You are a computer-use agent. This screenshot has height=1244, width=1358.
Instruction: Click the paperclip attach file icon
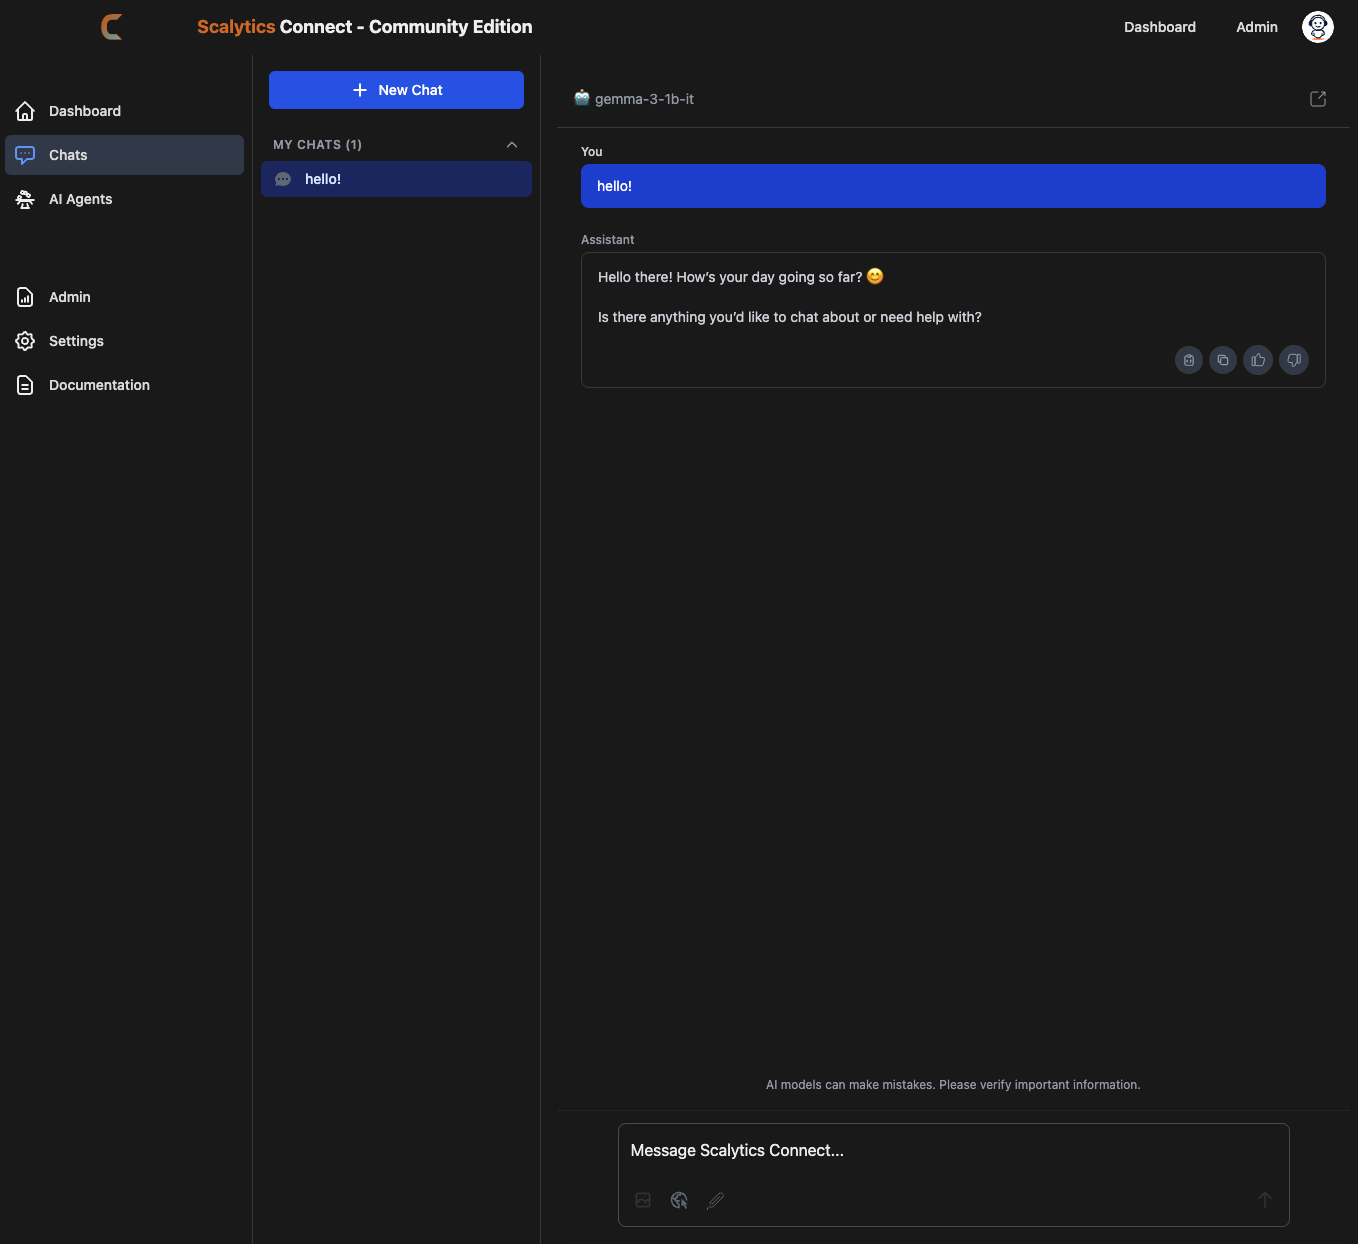click(715, 1200)
